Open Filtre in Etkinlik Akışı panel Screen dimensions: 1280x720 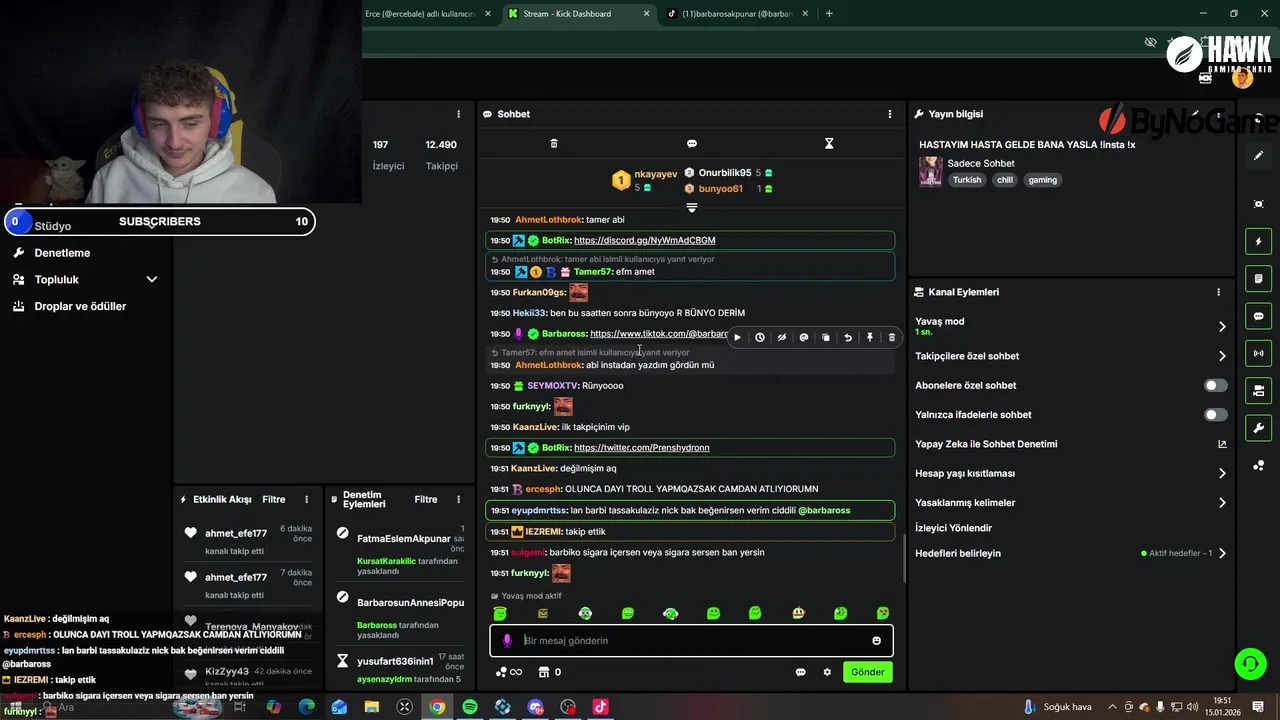tap(274, 499)
